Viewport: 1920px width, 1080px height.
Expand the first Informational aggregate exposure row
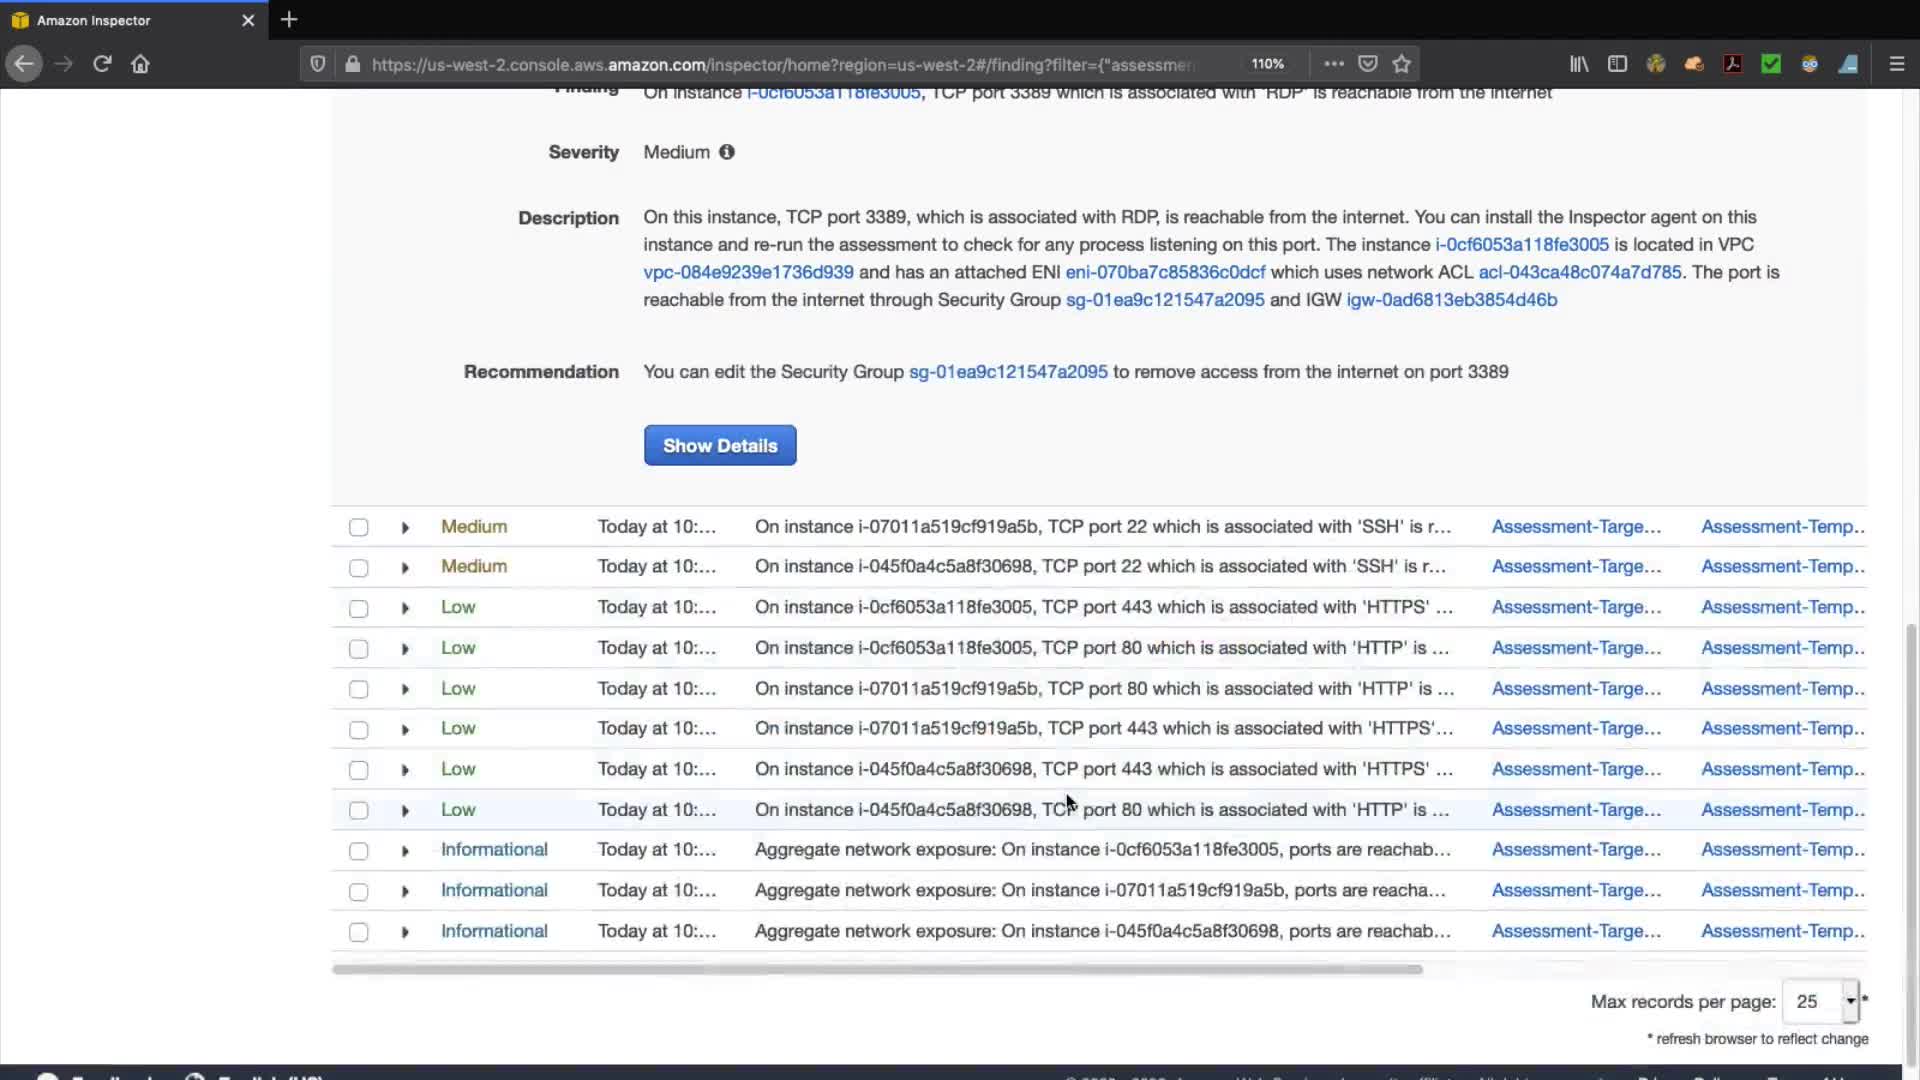[405, 851]
